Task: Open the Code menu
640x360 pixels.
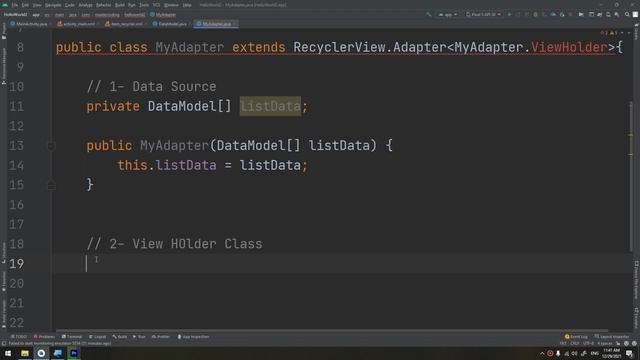Action: 70,5
